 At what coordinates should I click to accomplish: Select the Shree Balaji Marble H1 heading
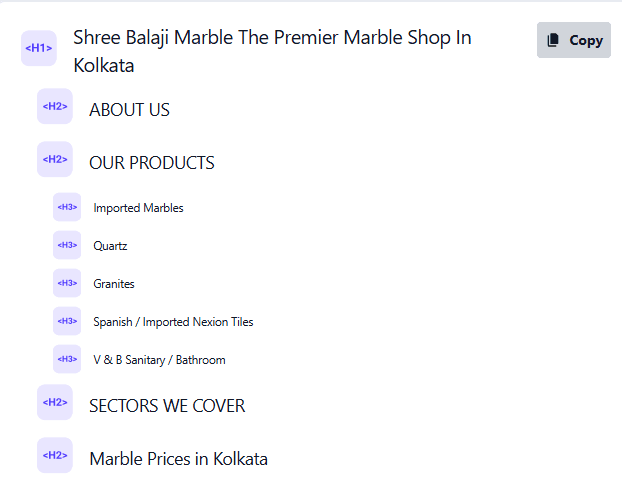(x=272, y=51)
